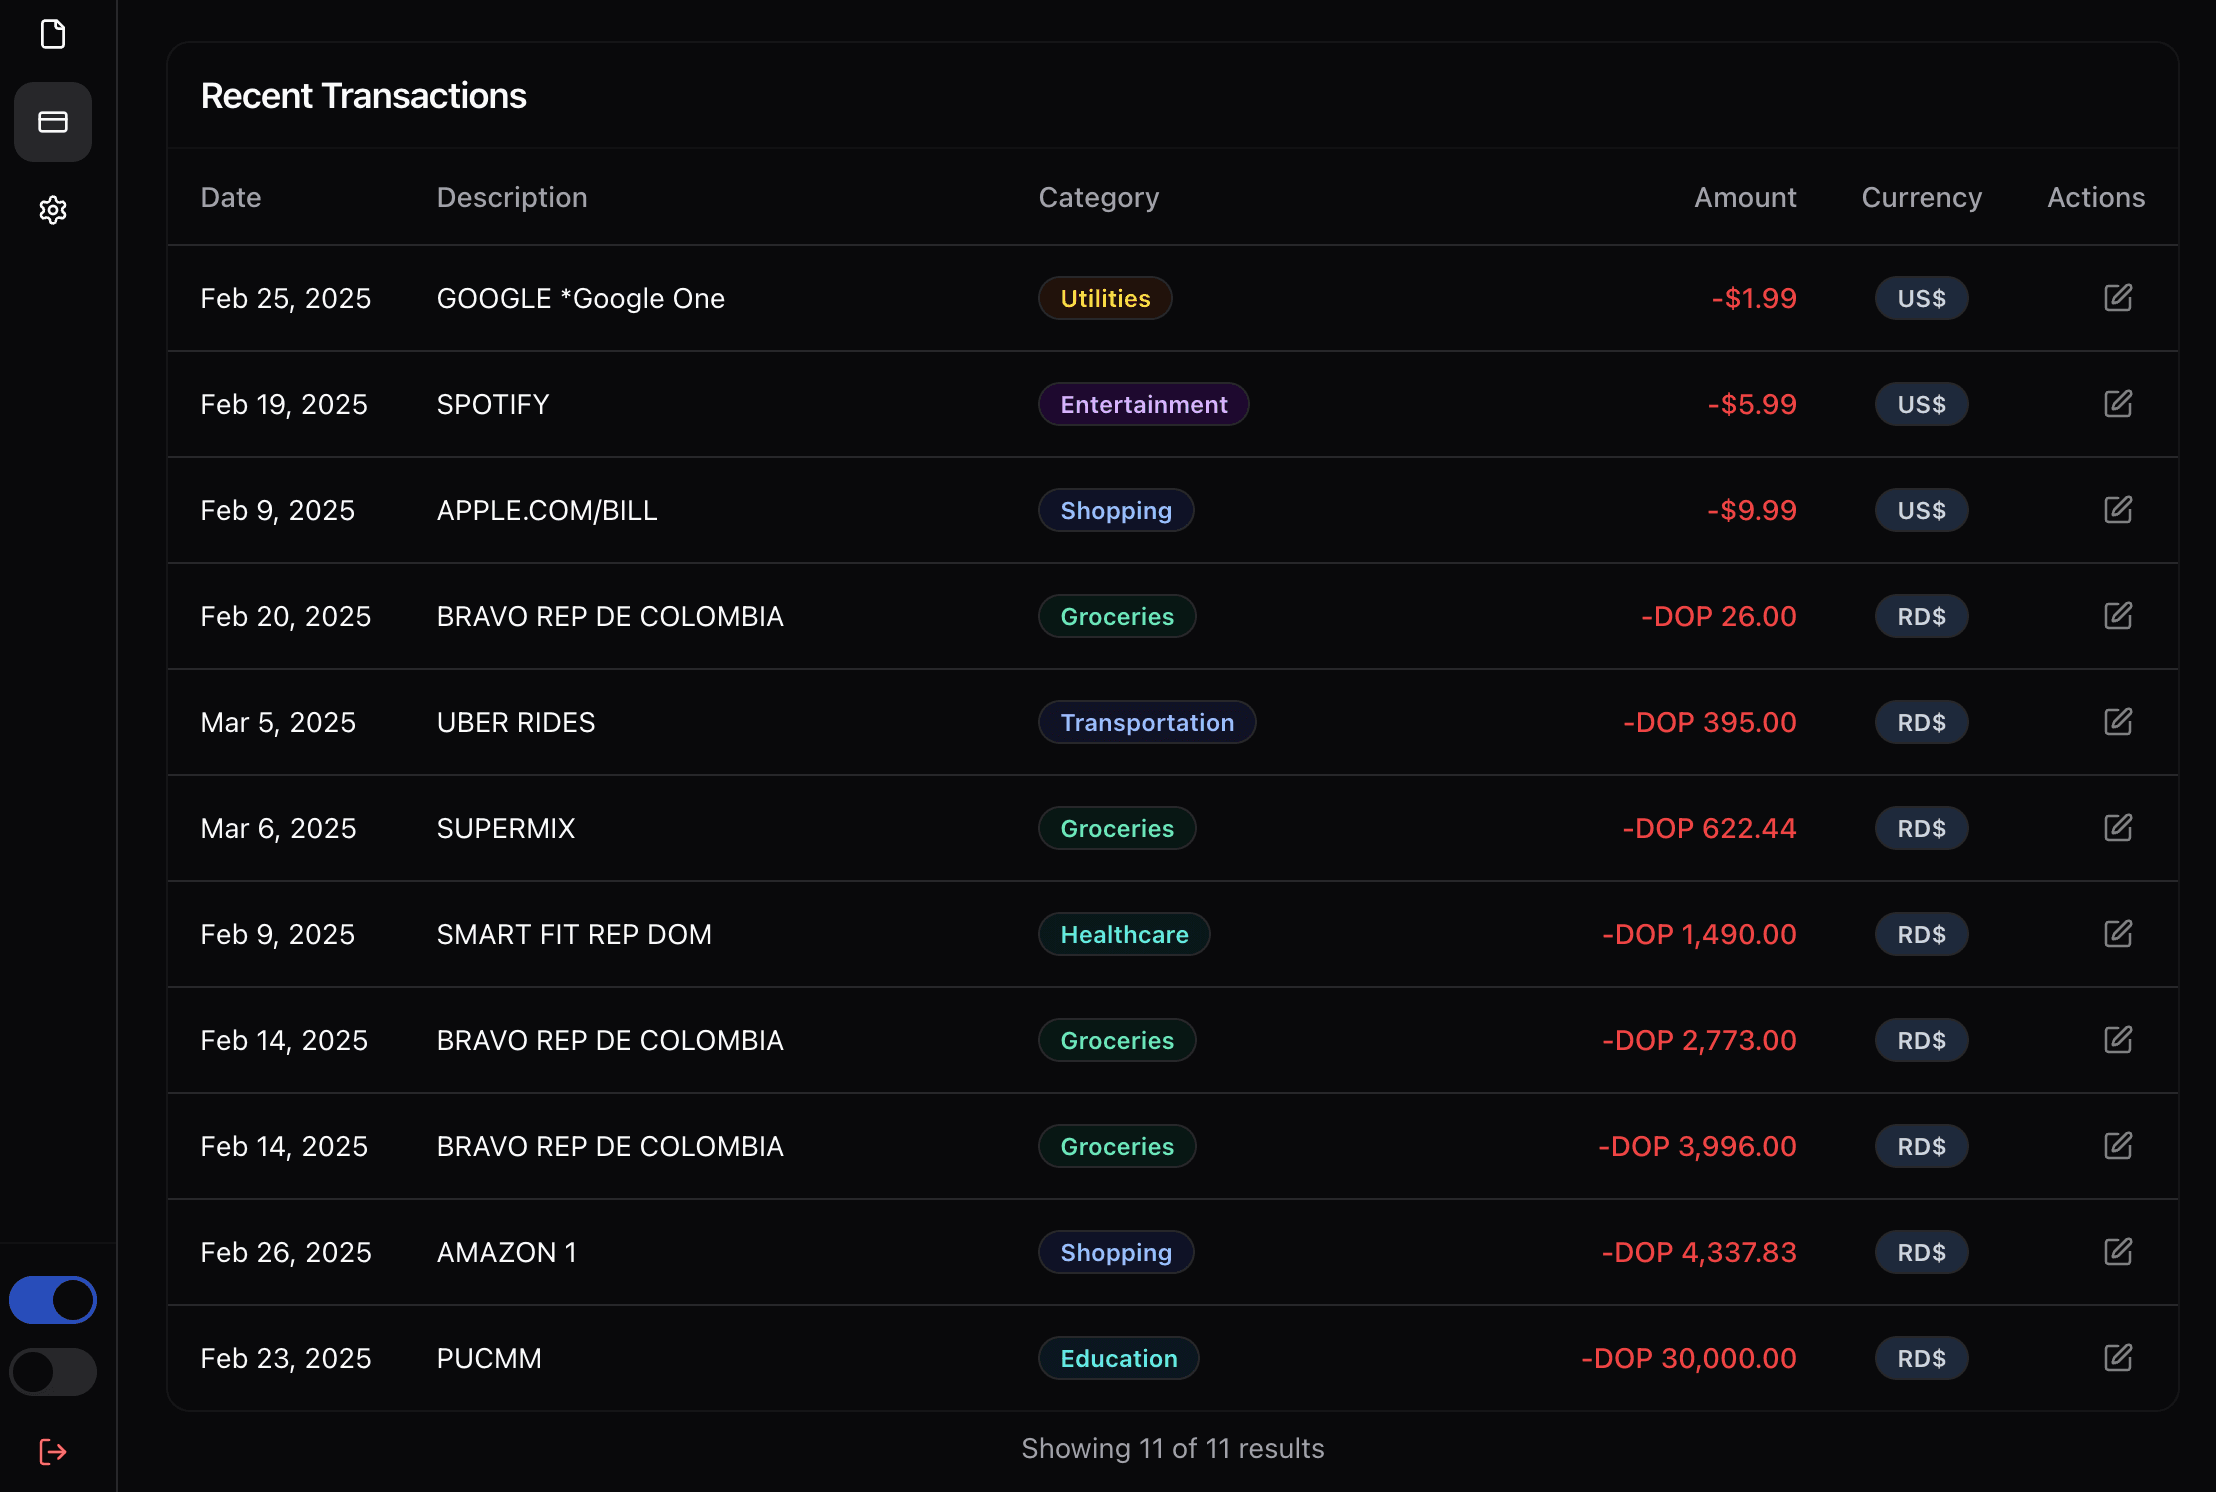This screenshot has width=2216, height=1492.
Task: Edit the Feb 20 BRAVO REP DE COLOMBIA row
Action: tap(2118, 616)
